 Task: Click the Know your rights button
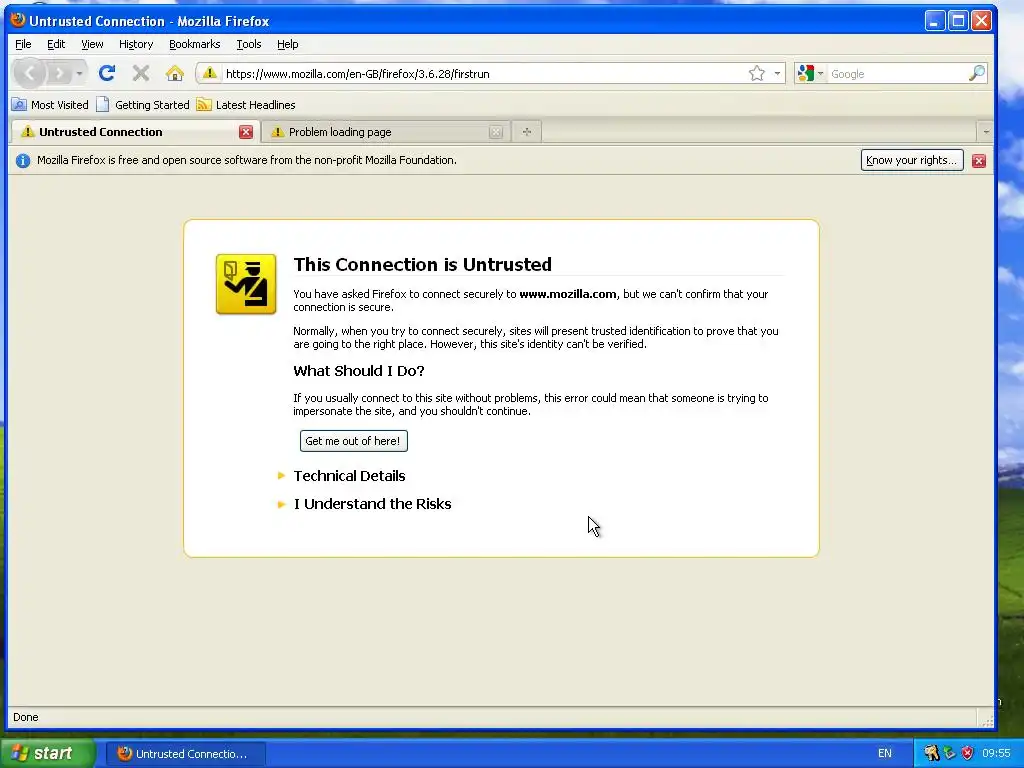click(x=912, y=160)
